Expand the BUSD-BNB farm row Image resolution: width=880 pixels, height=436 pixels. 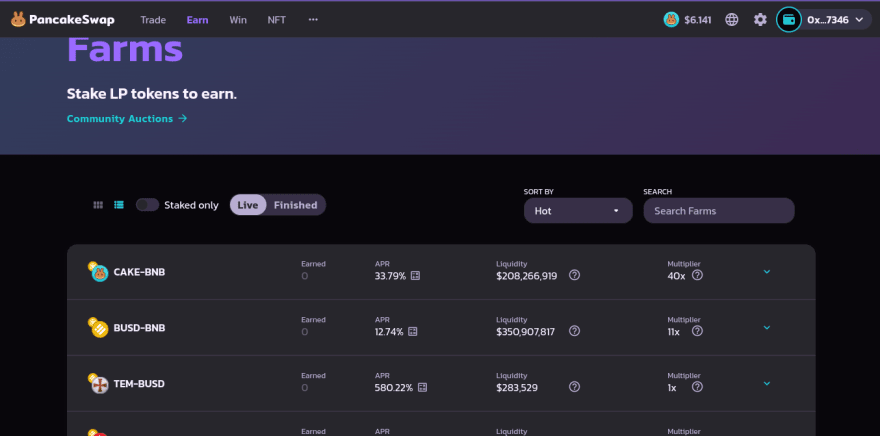pyautogui.click(x=767, y=328)
